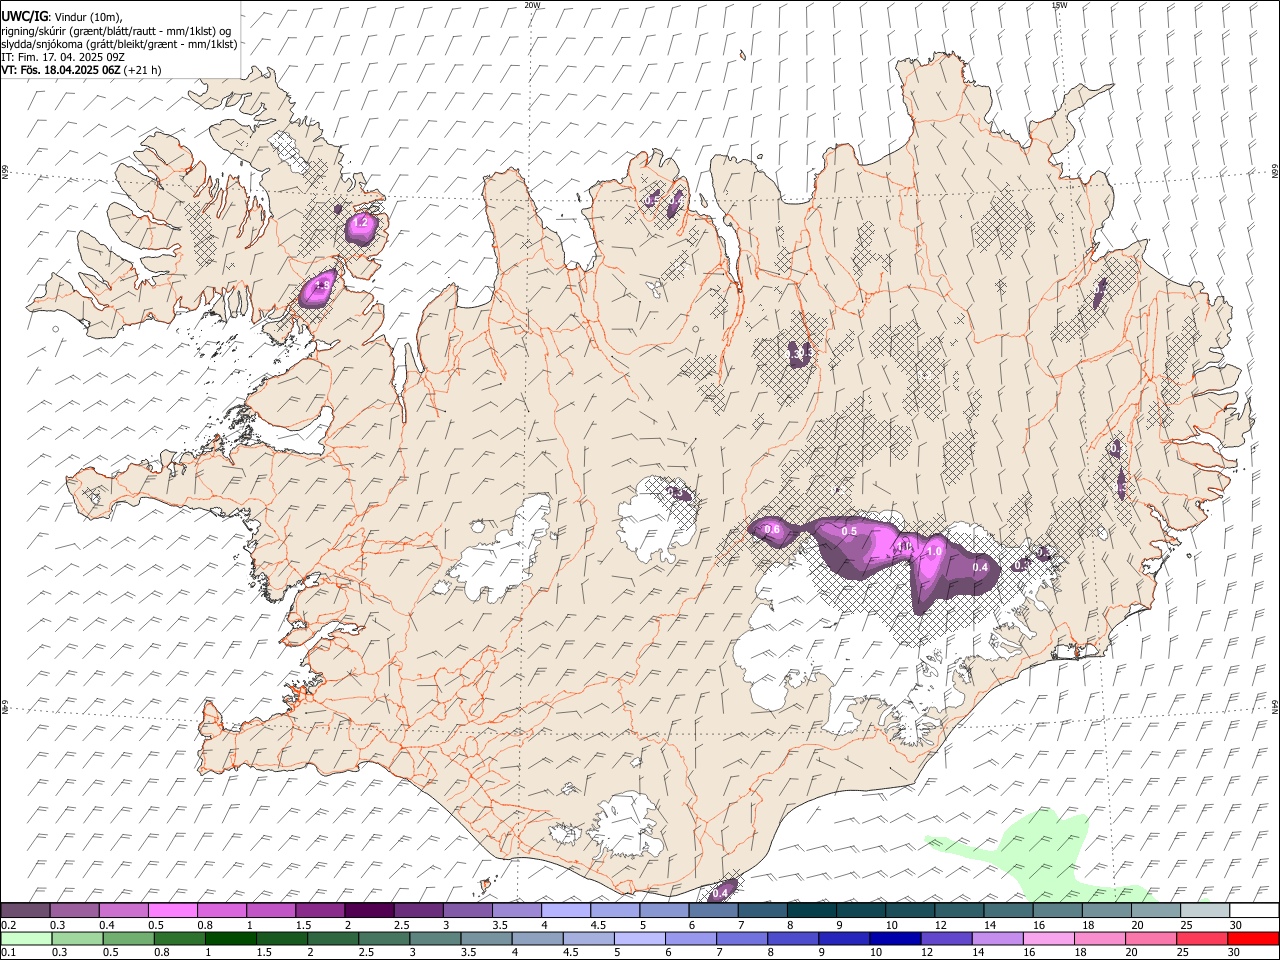Click the UWC/IG title text
Screen dimensions: 1280x960
(24, 16)
